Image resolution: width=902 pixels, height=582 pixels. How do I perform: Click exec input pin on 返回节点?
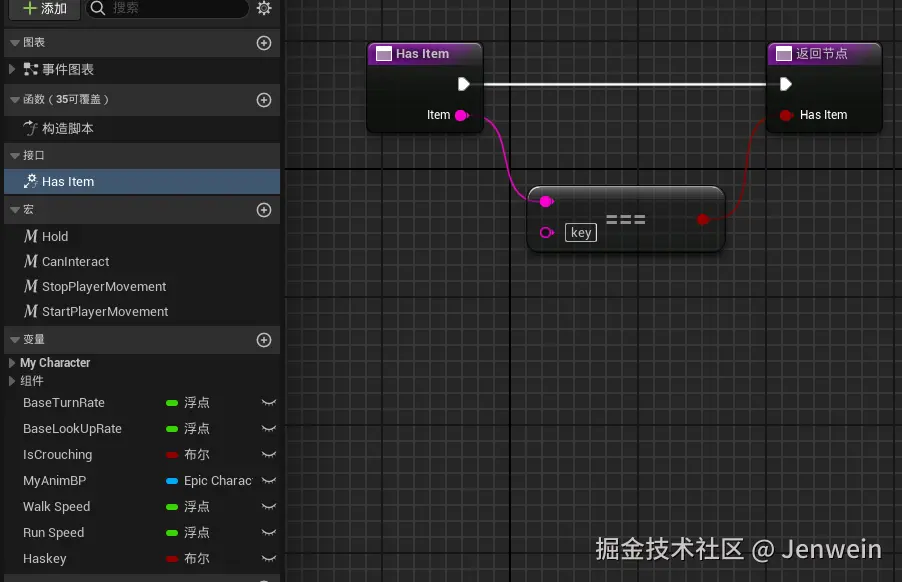click(786, 85)
